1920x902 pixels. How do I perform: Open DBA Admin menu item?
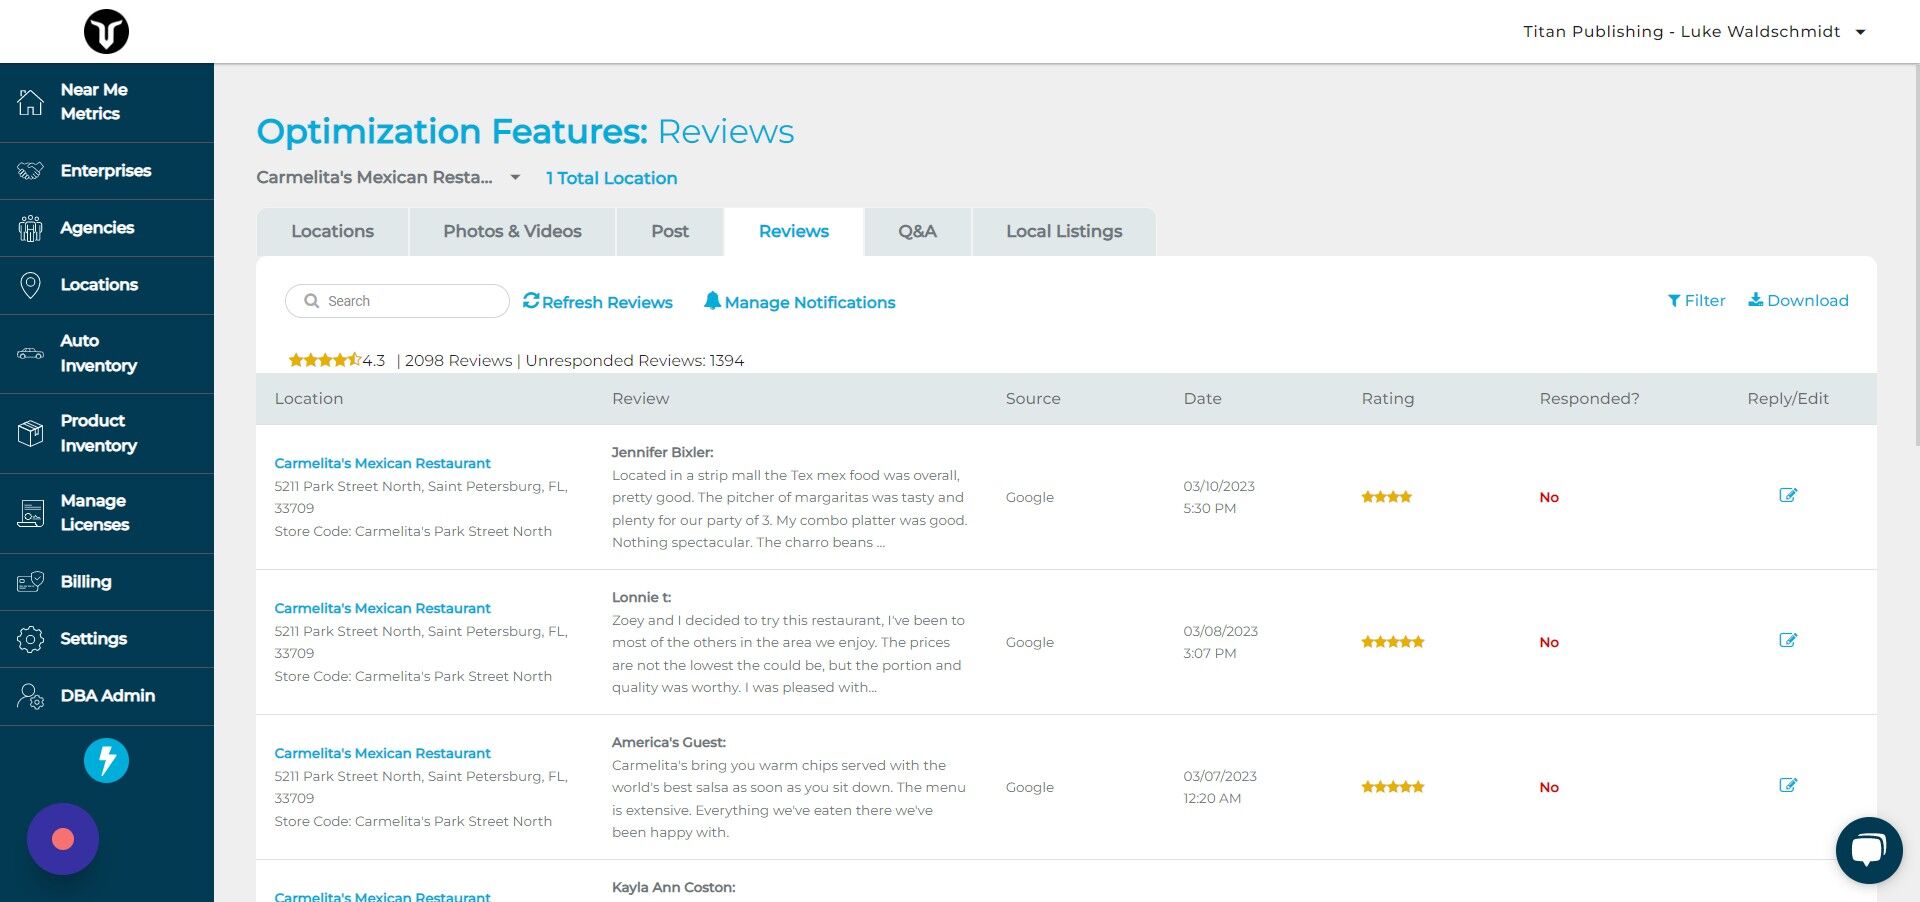tap(107, 696)
